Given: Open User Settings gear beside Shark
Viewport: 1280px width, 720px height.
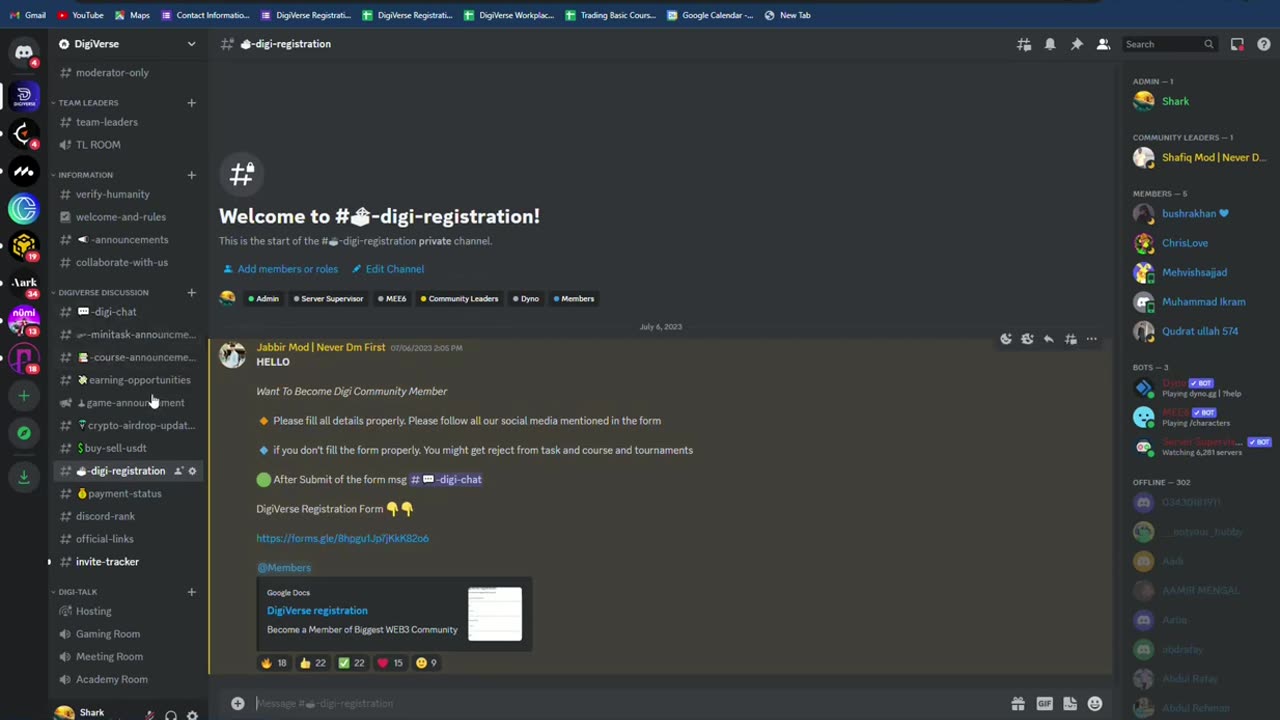Looking at the screenshot, I should [x=192, y=715].
